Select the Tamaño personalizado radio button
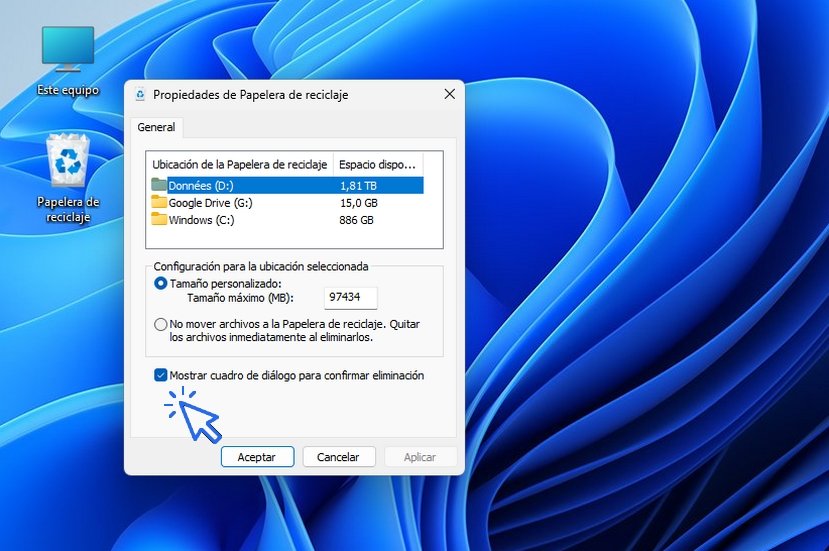The width and height of the screenshot is (829, 551). (161, 284)
